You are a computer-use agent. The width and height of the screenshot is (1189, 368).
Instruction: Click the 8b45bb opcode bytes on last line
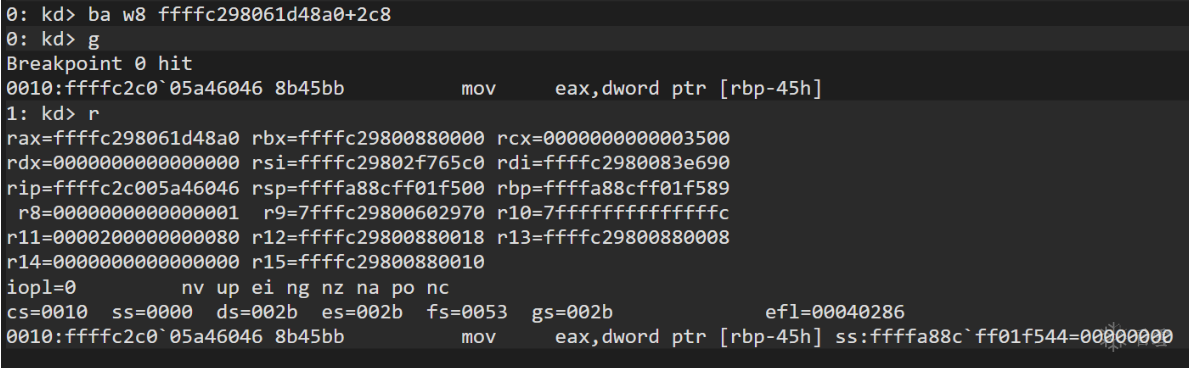pos(309,337)
